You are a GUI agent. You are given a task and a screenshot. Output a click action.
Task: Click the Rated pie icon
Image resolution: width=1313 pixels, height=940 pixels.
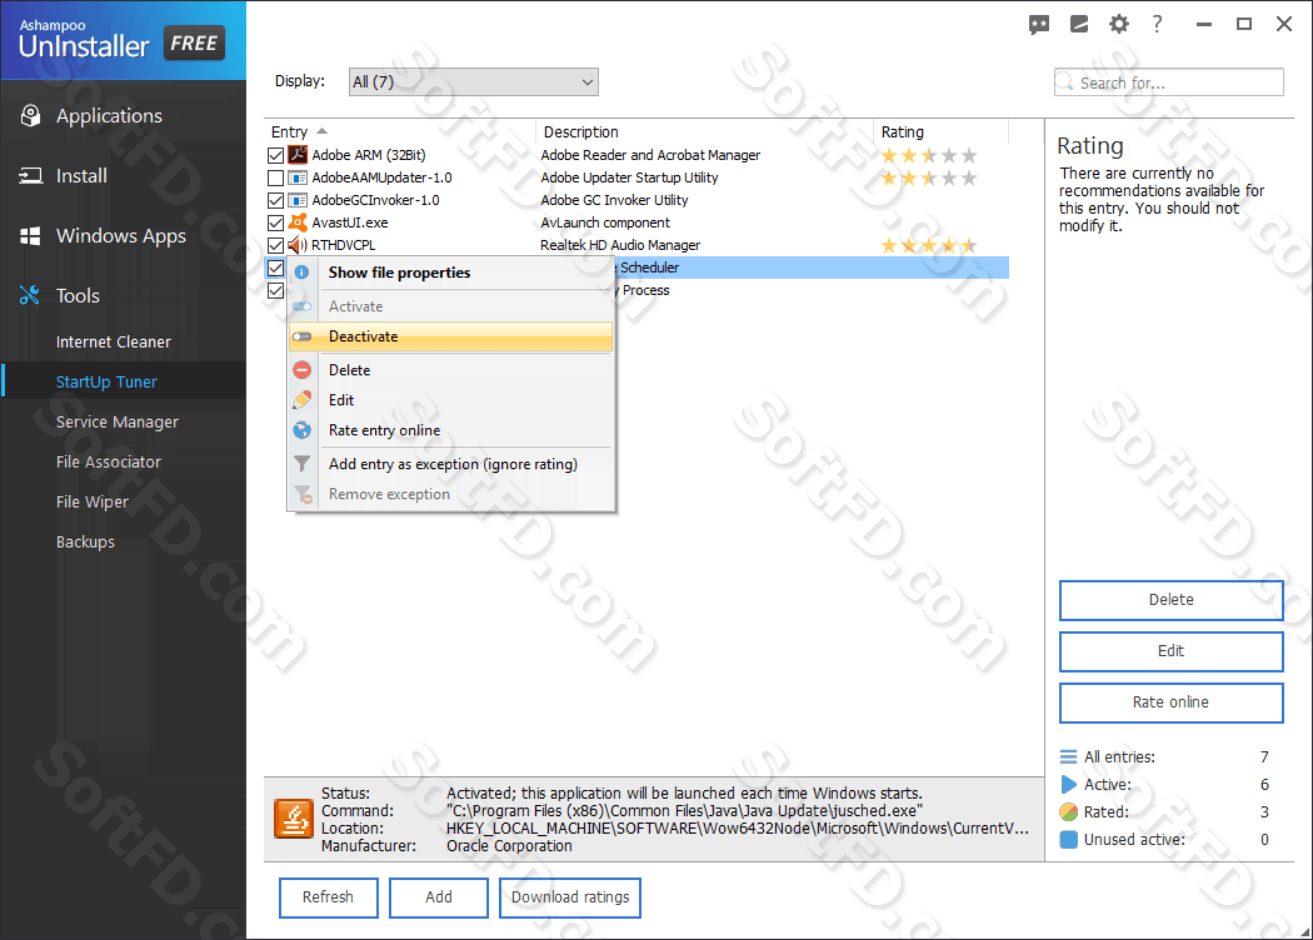(x=1068, y=812)
